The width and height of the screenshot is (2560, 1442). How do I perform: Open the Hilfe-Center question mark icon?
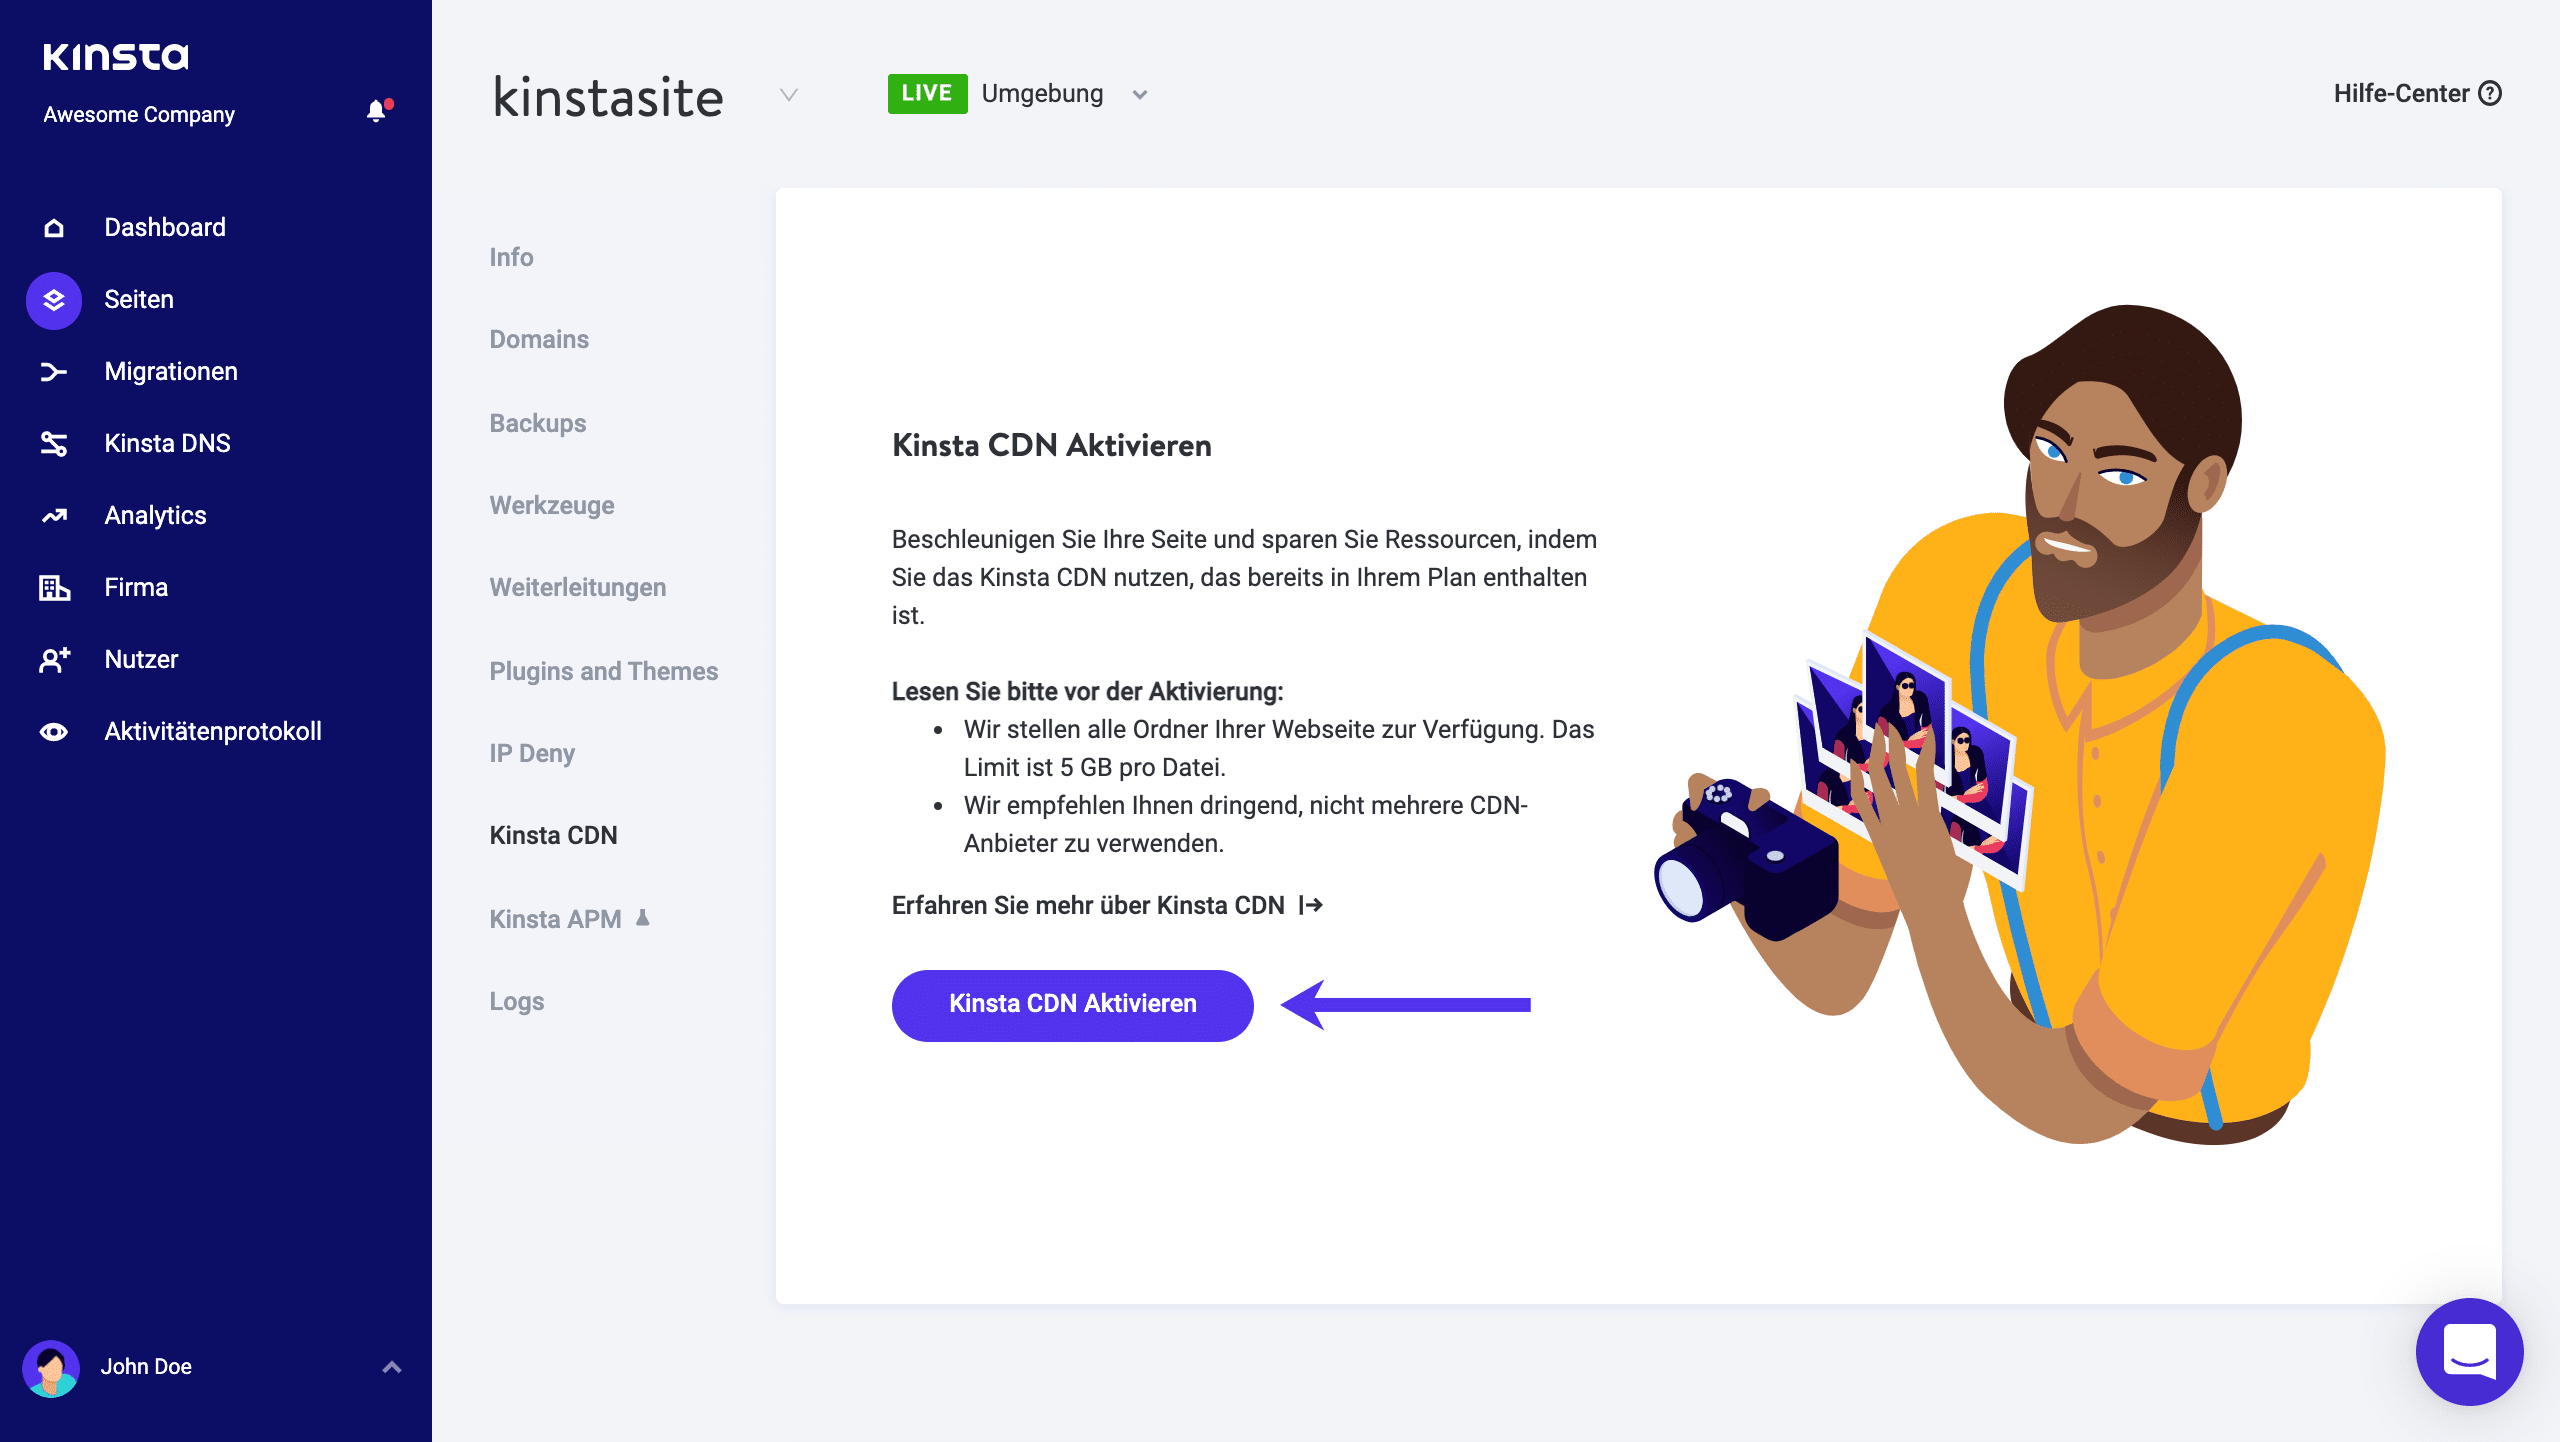(2490, 93)
